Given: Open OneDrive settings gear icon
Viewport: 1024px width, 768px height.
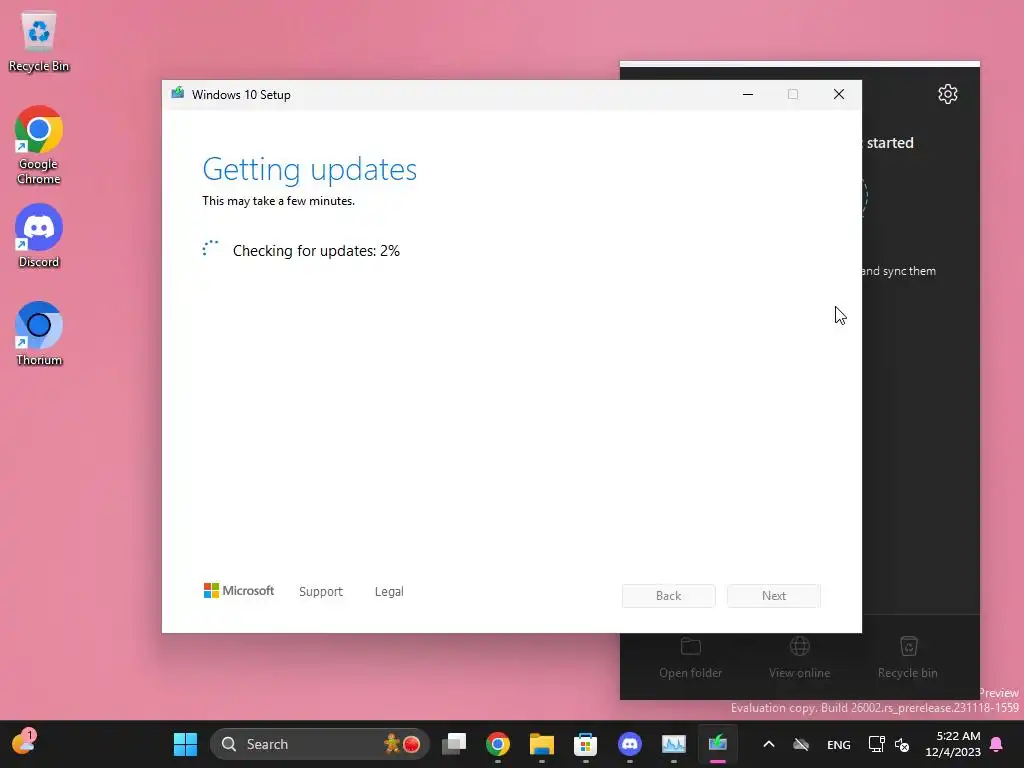Looking at the screenshot, I should (x=948, y=94).
